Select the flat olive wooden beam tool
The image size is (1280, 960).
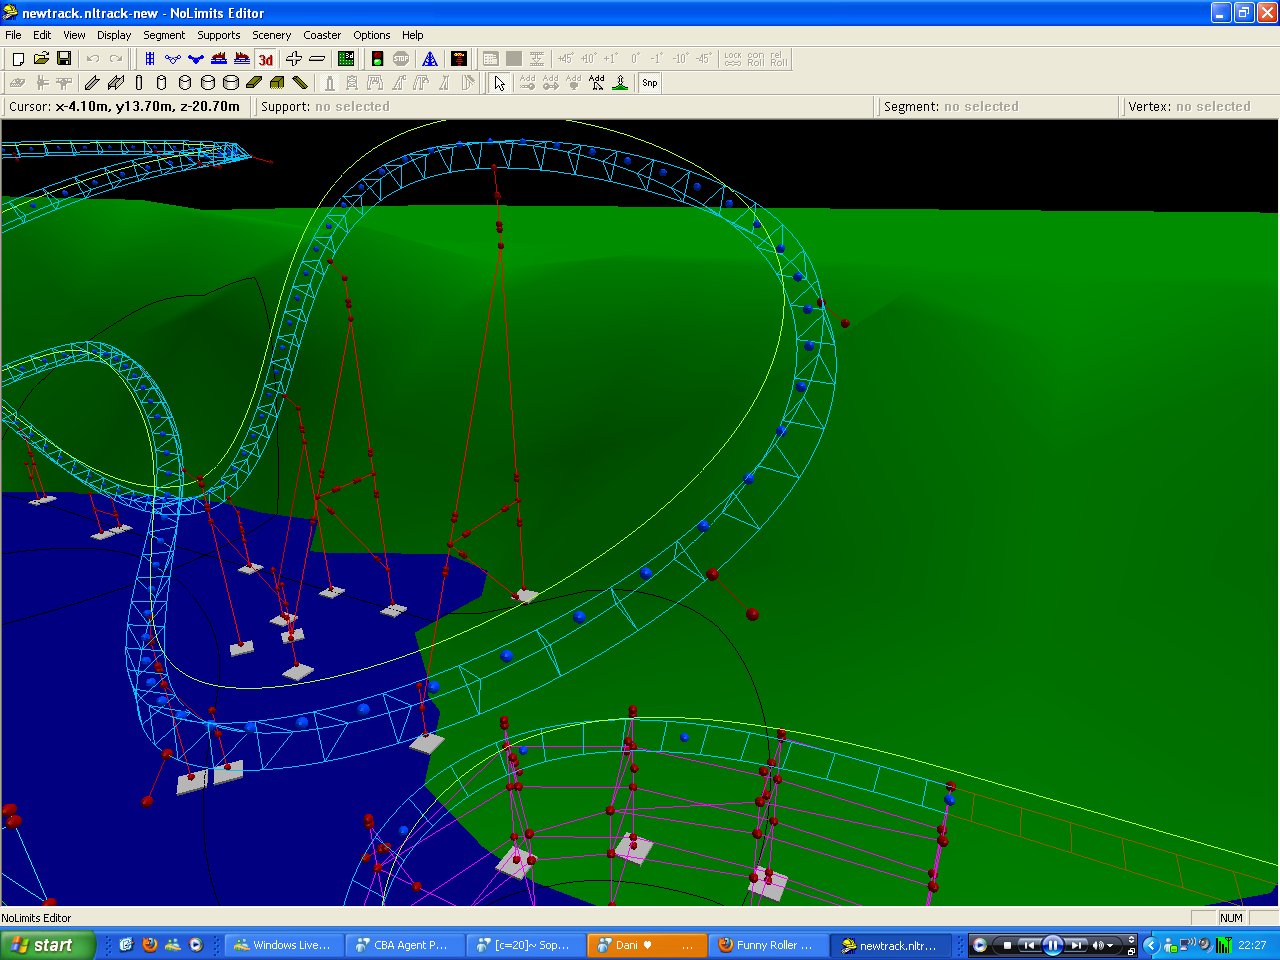pyautogui.click(x=254, y=83)
